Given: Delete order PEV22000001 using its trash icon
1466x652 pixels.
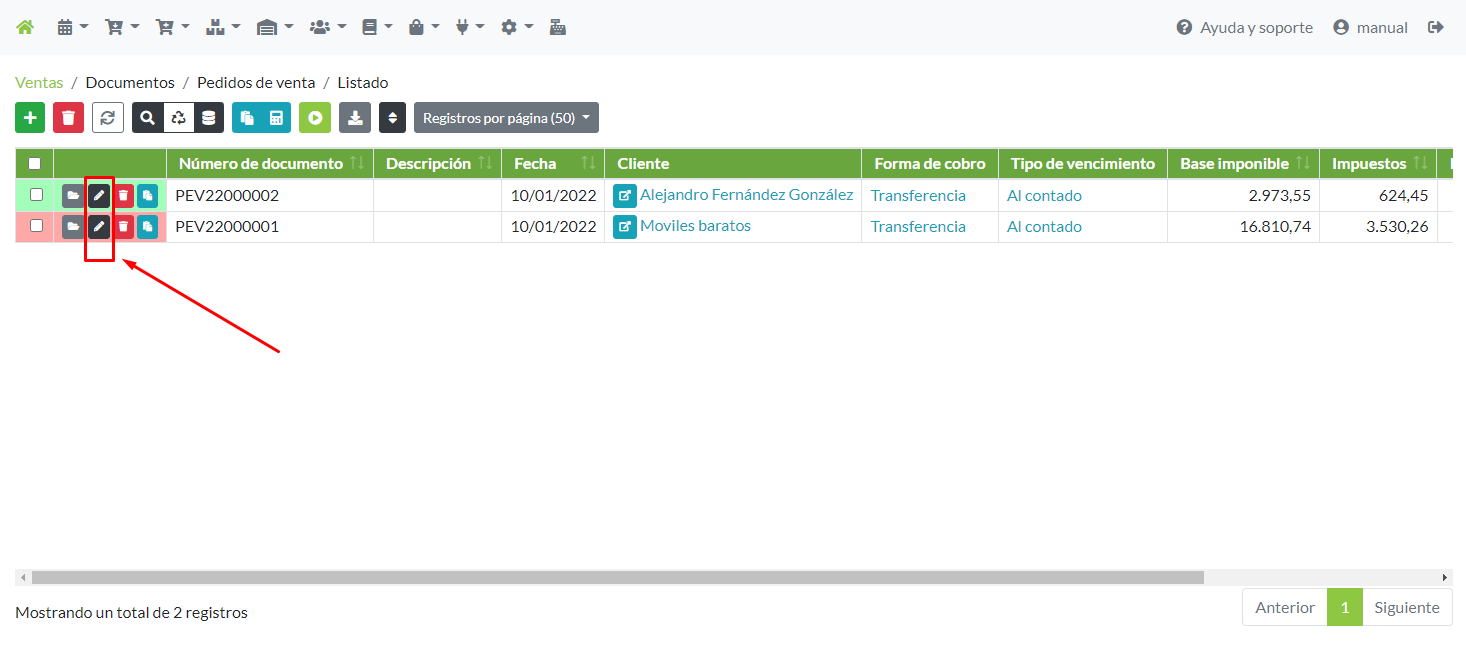Looking at the screenshot, I should (x=123, y=227).
